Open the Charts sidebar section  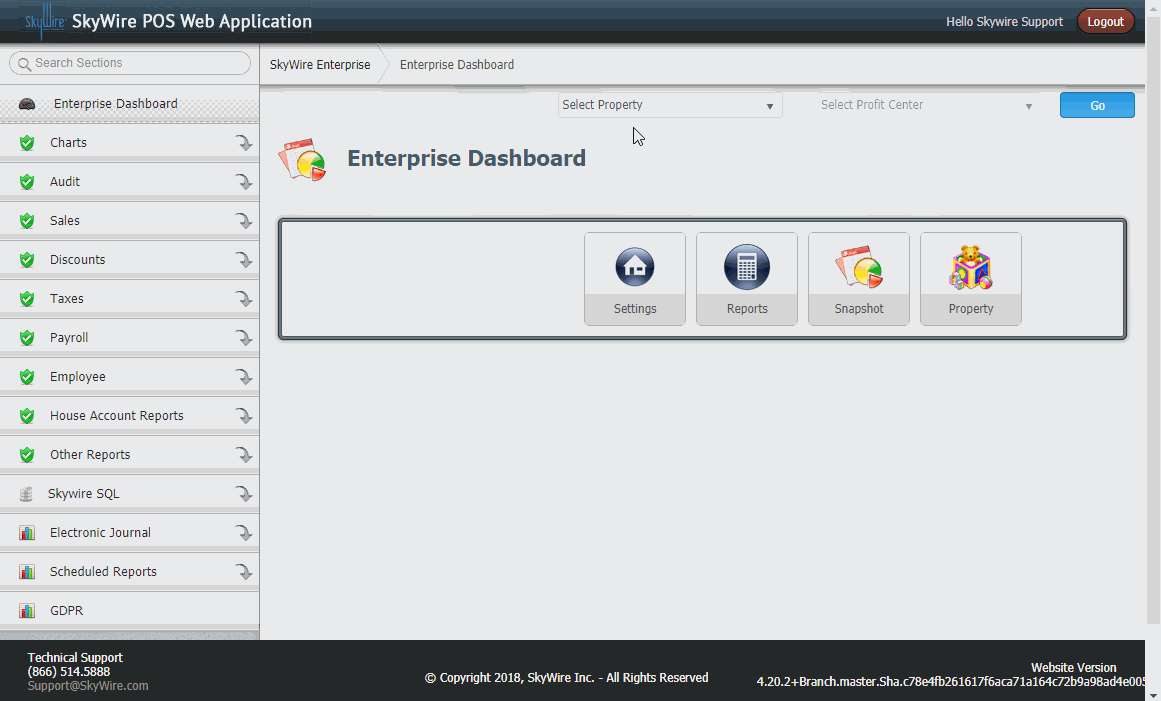point(130,143)
